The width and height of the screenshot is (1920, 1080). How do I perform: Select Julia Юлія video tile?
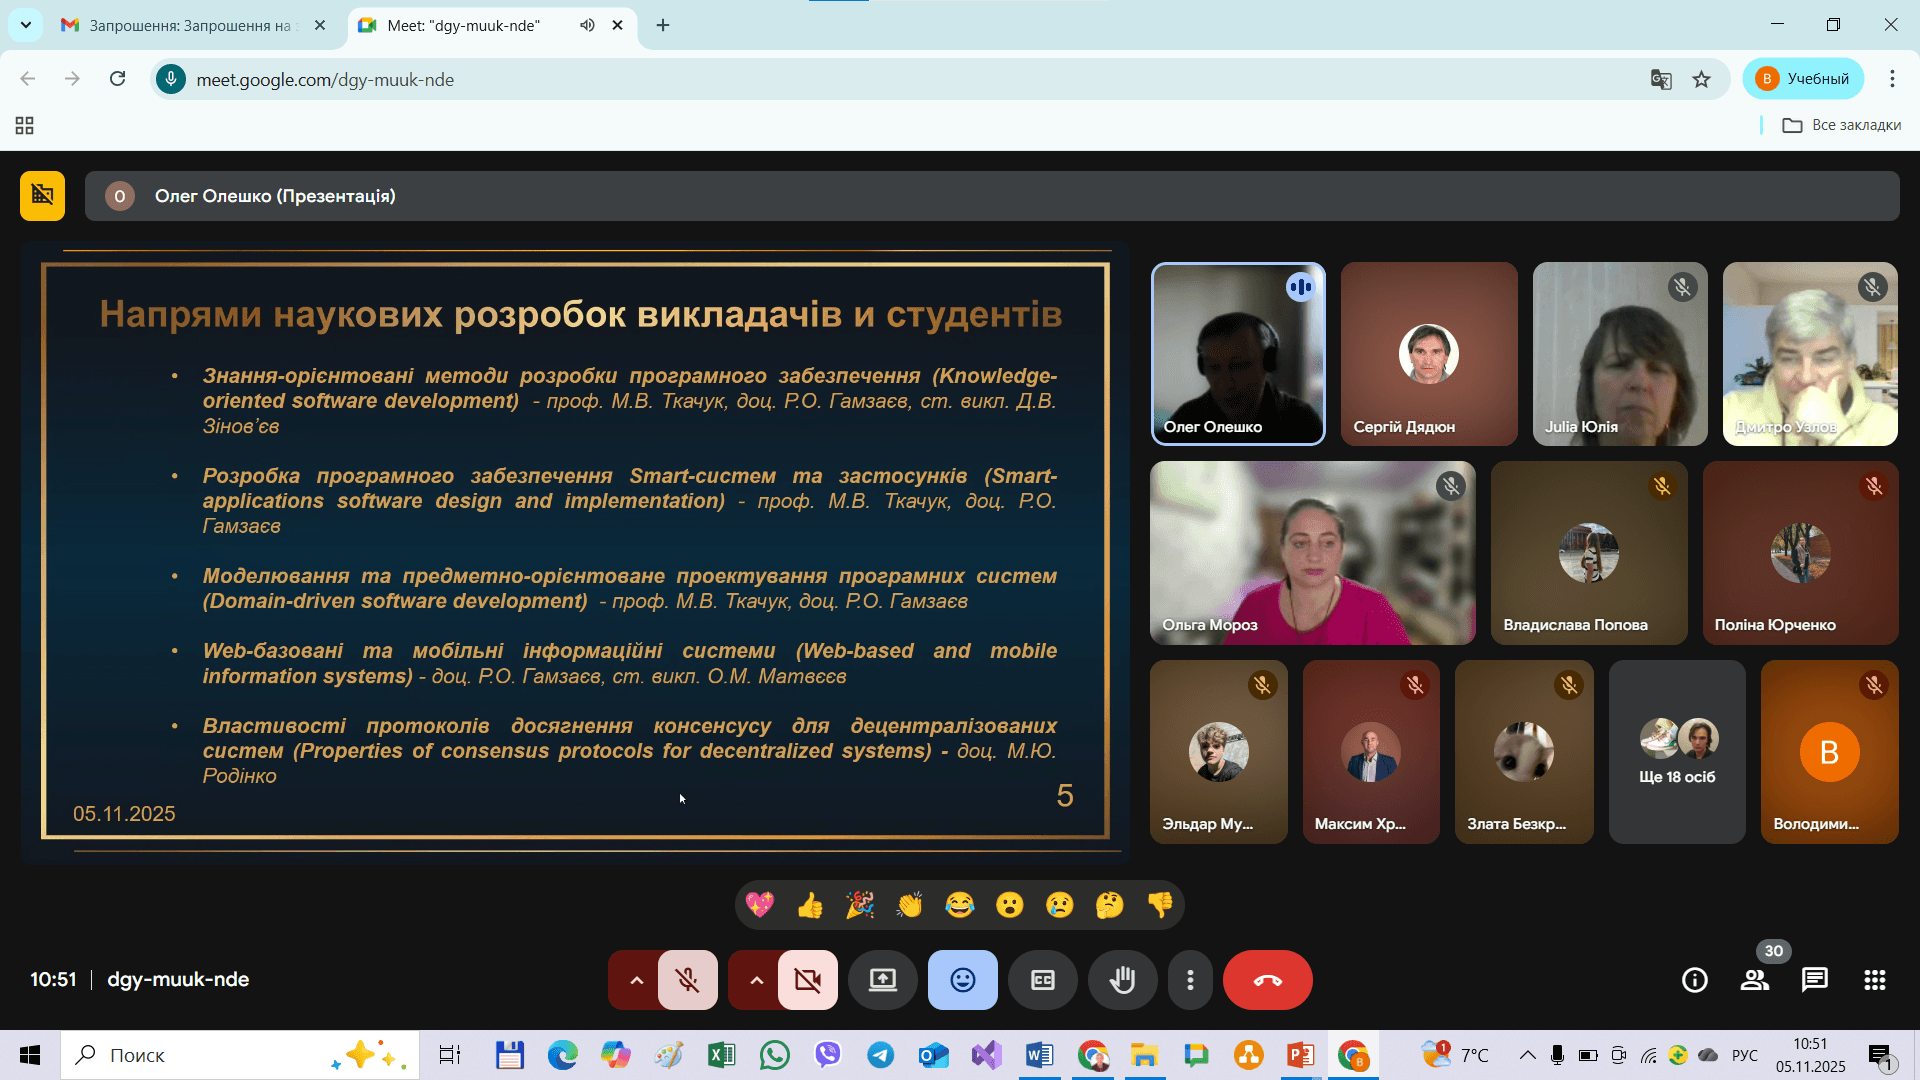pos(1620,354)
